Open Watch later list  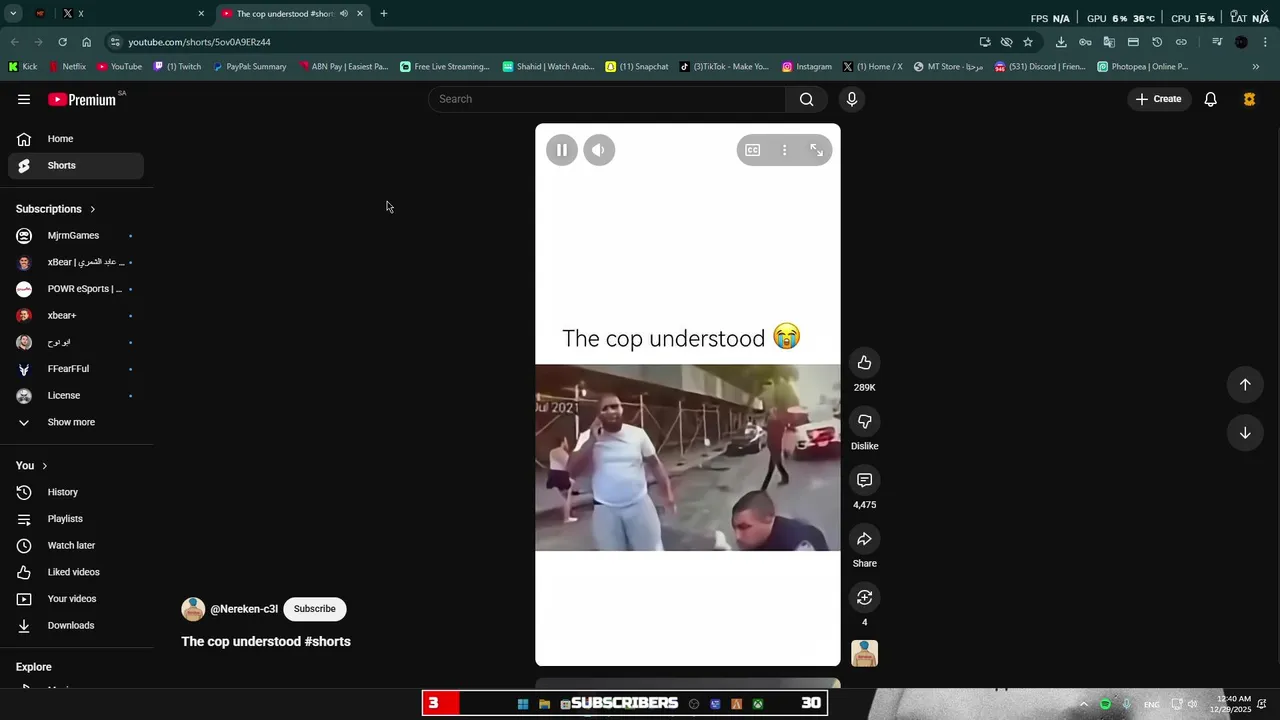pyautogui.click(x=76, y=546)
